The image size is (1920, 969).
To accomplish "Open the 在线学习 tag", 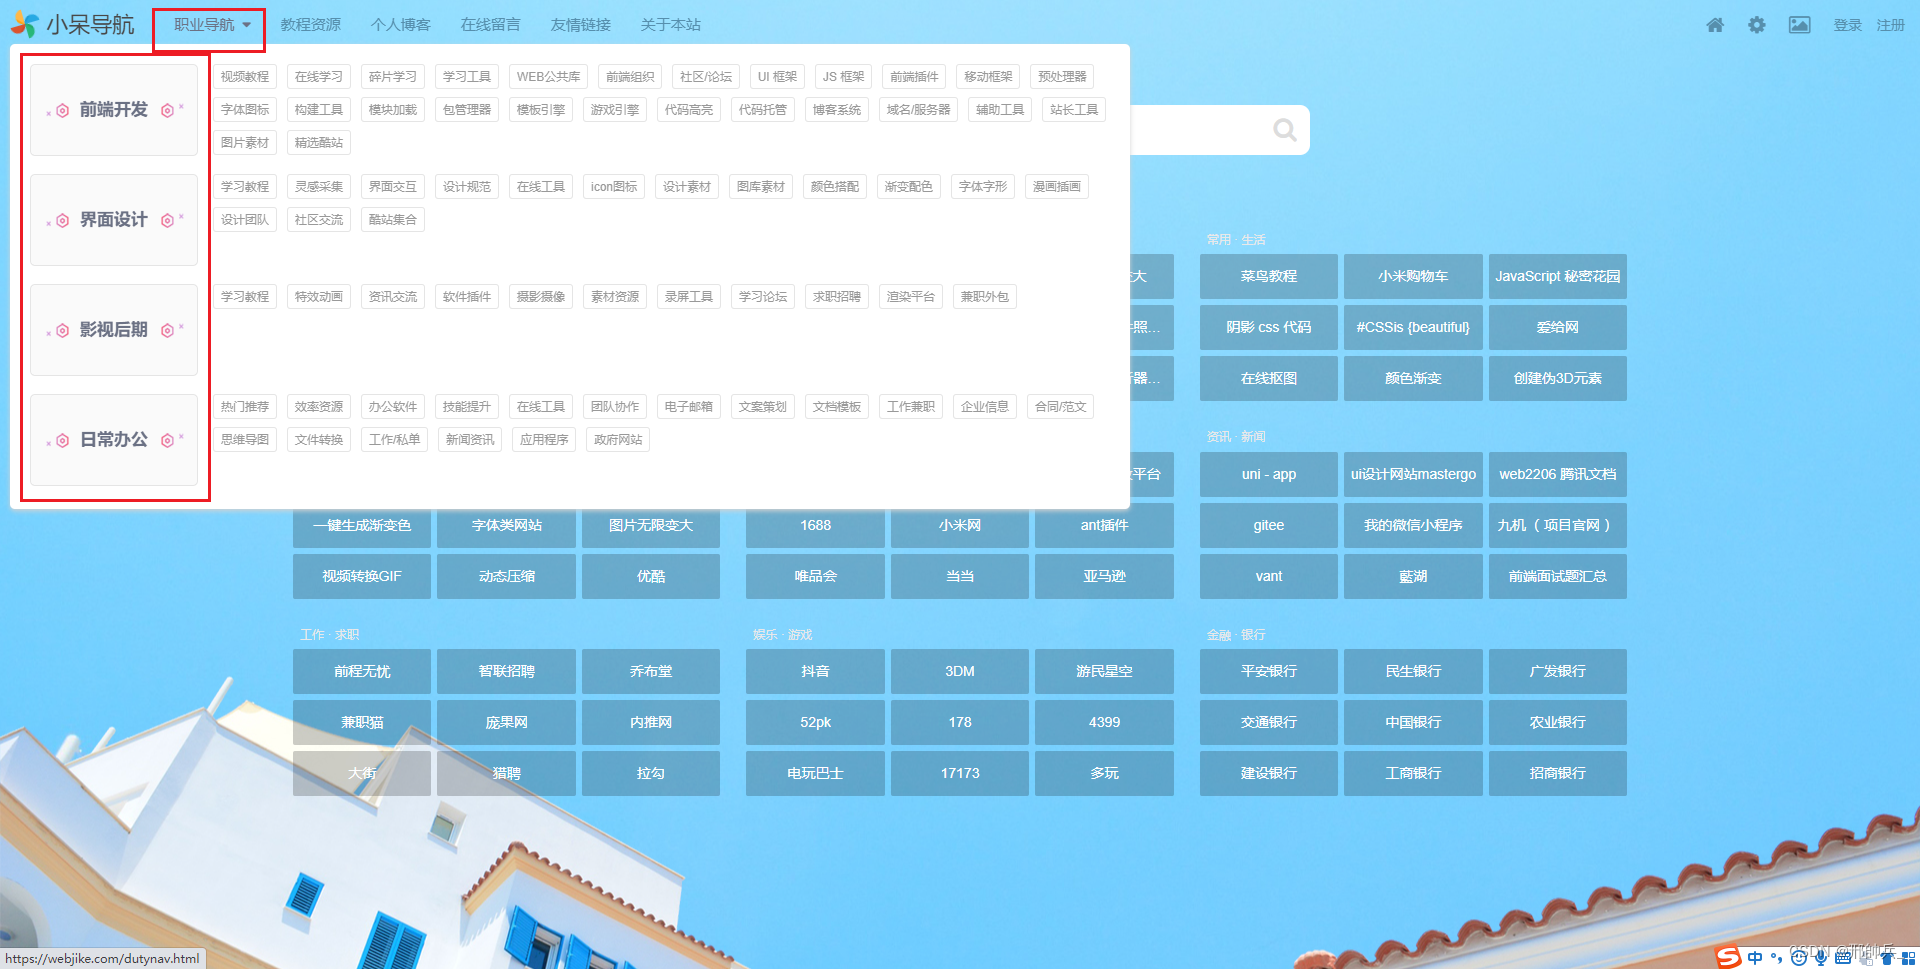I will pos(319,77).
